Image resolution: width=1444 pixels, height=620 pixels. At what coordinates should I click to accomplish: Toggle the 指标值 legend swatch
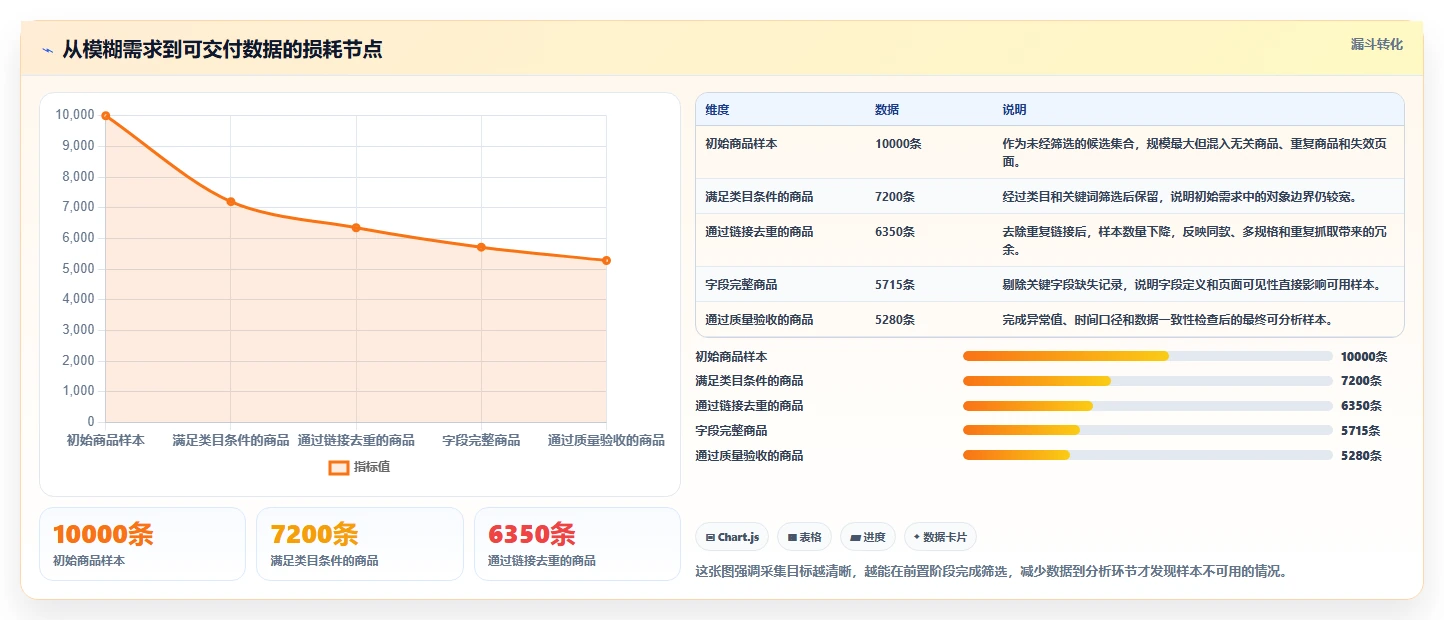point(339,466)
